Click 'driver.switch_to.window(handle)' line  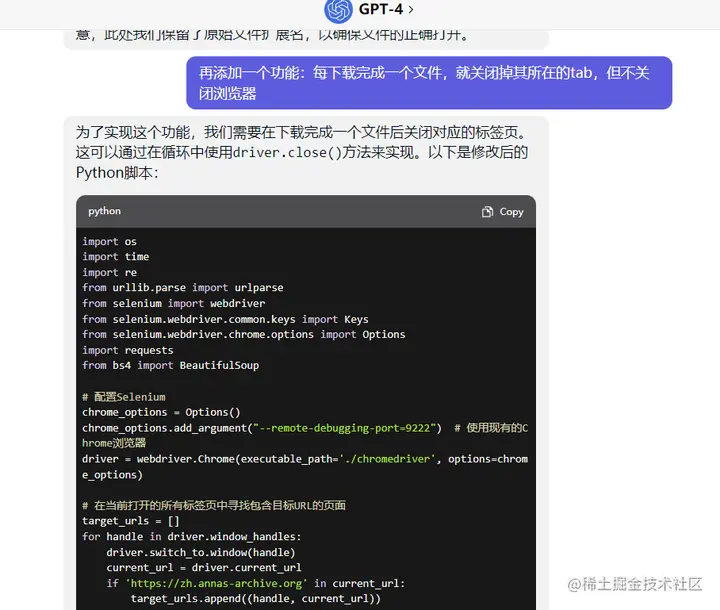tap(201, 553)
